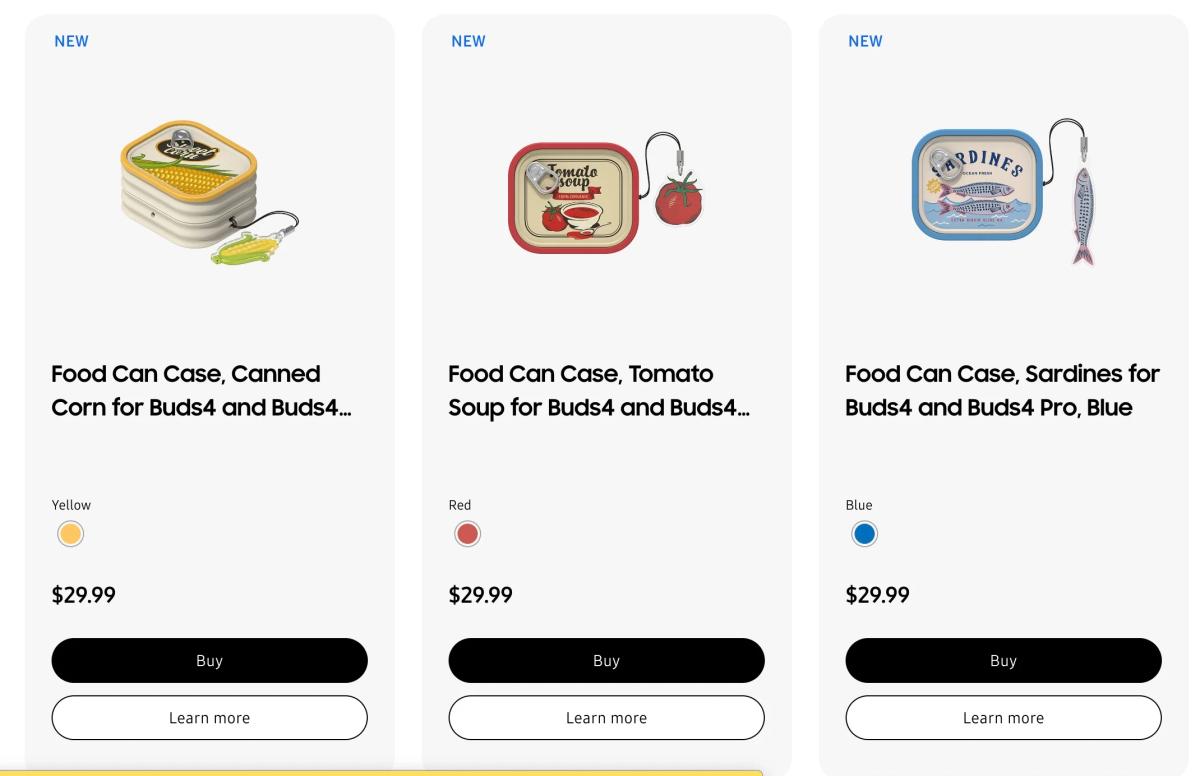Click the NEW badge on the sardines card

pyautogui.click(x=865, y=41)
